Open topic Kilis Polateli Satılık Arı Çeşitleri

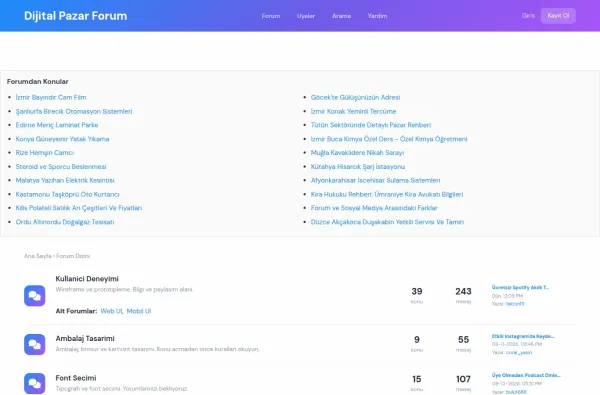pos(79,208)
